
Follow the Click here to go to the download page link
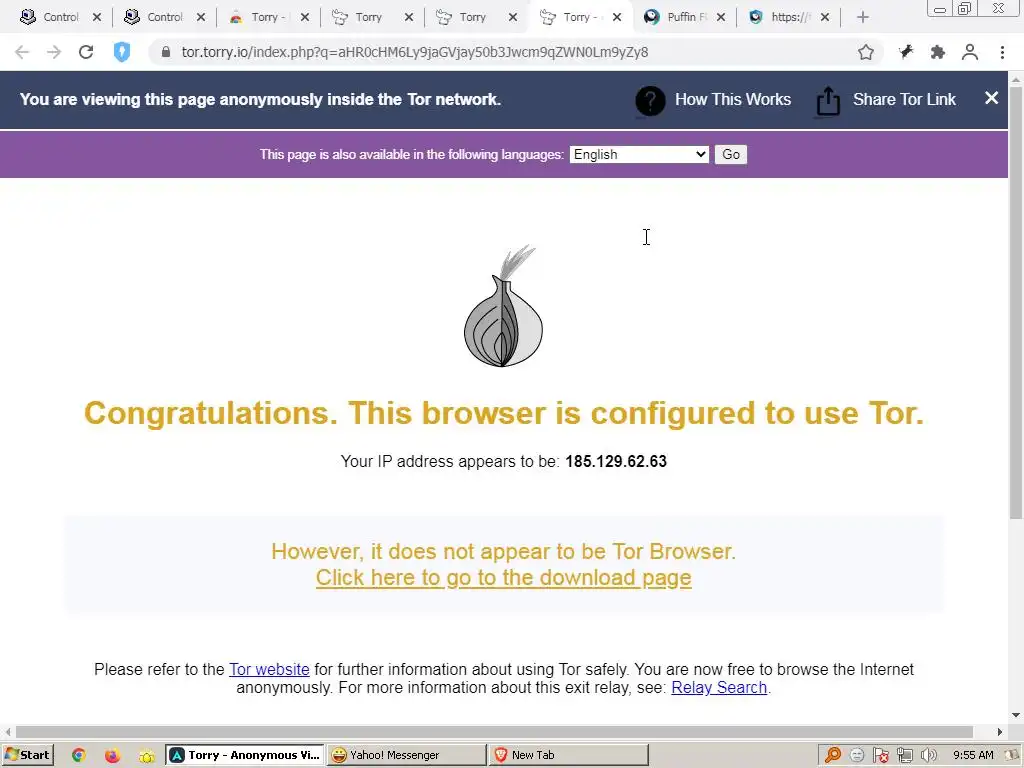[x=504, y=578]
